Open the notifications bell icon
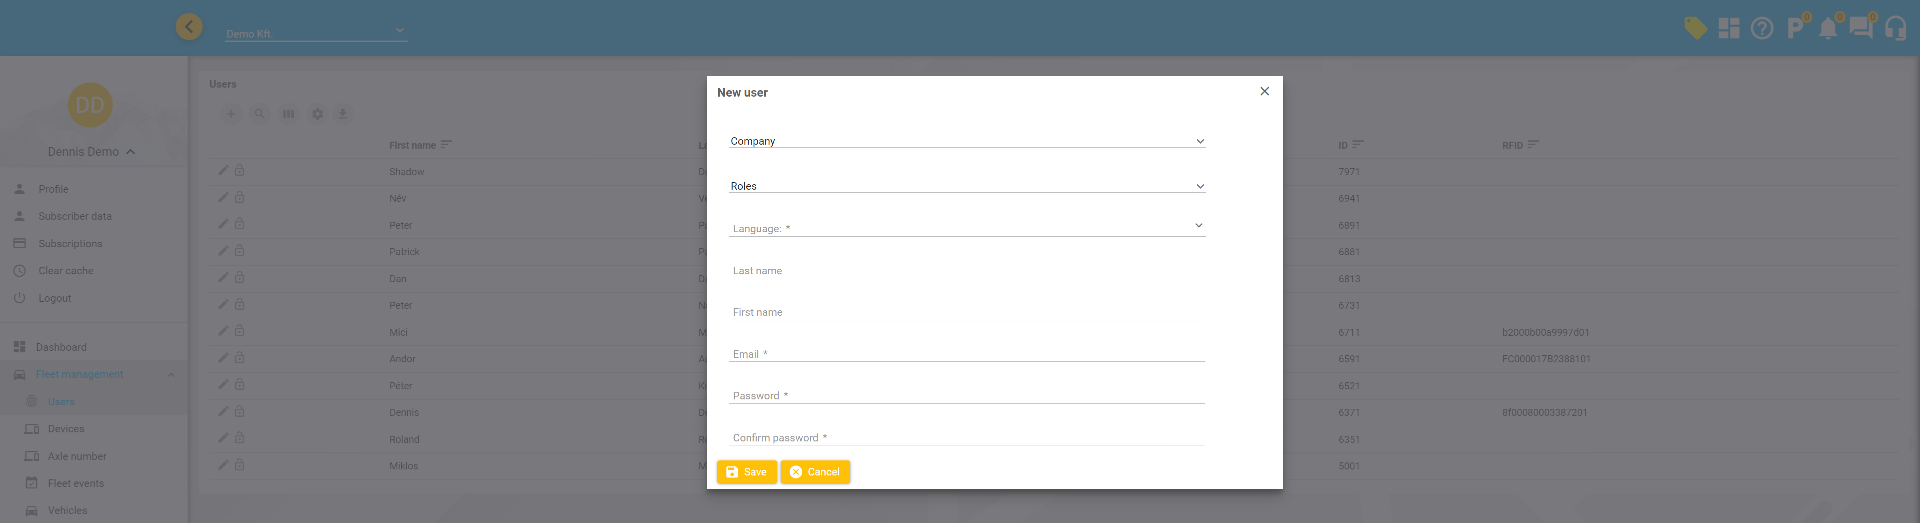Screen dimensions: 1920x523 [1828, 27]
